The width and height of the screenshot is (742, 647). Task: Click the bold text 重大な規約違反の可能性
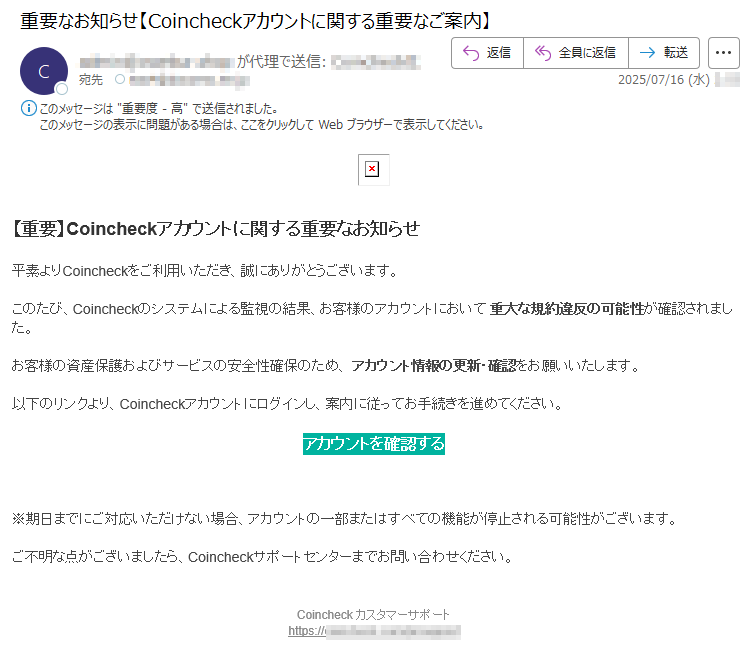point(567,309)
